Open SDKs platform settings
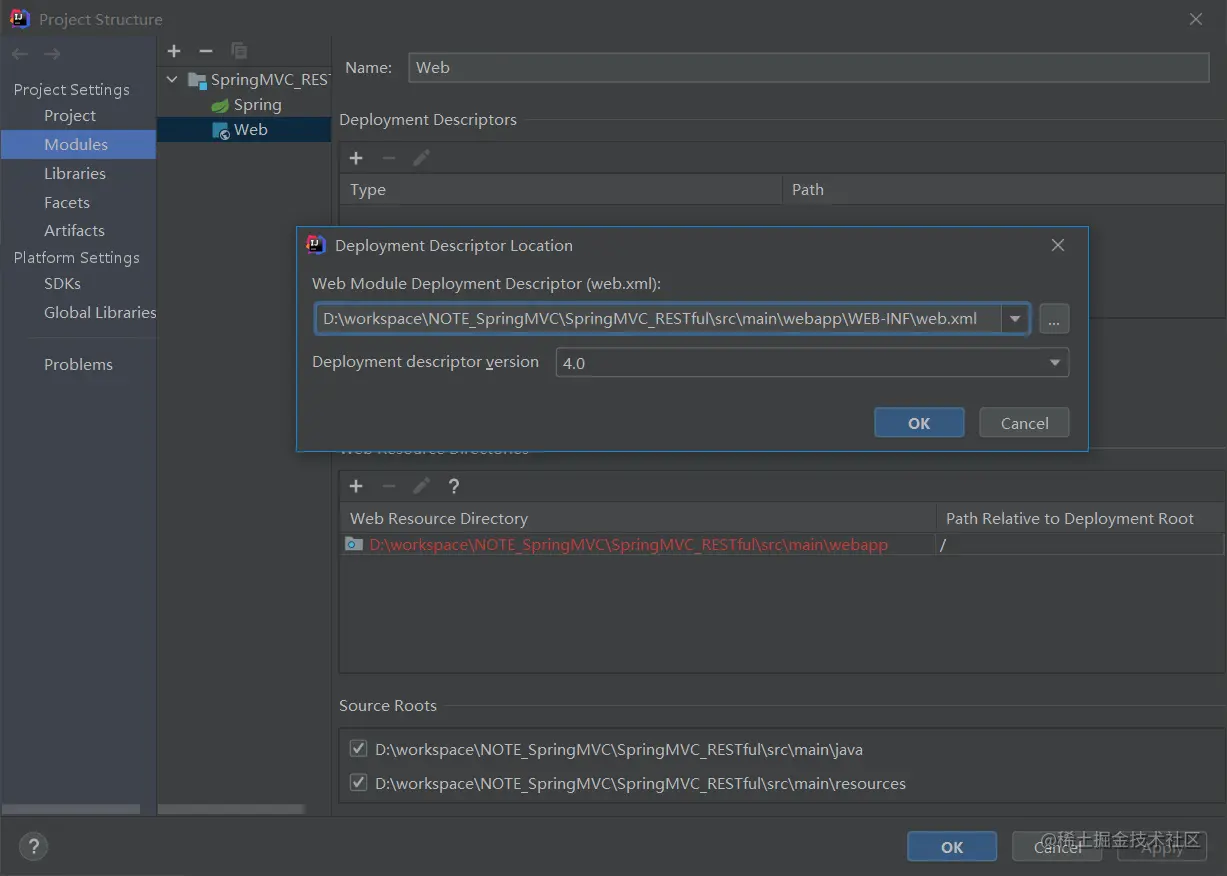Viewport: 1227px width, 876px height. coord(62,284)
